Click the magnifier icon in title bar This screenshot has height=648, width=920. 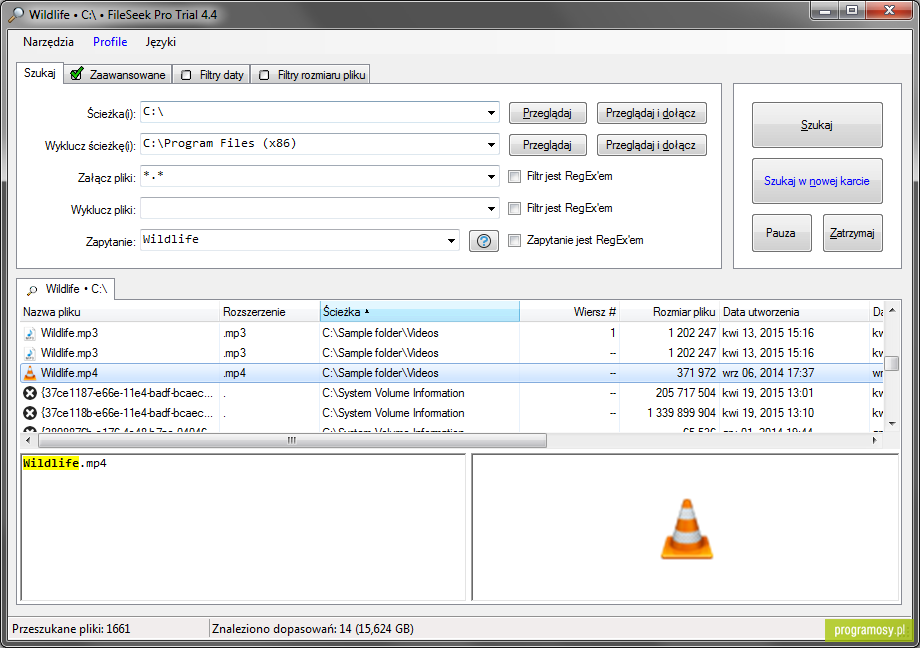[16, 14]
